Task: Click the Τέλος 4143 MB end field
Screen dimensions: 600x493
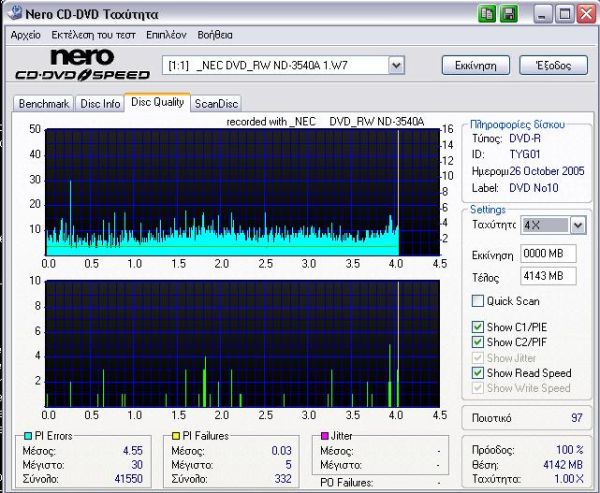Action: tap(548, 276)
